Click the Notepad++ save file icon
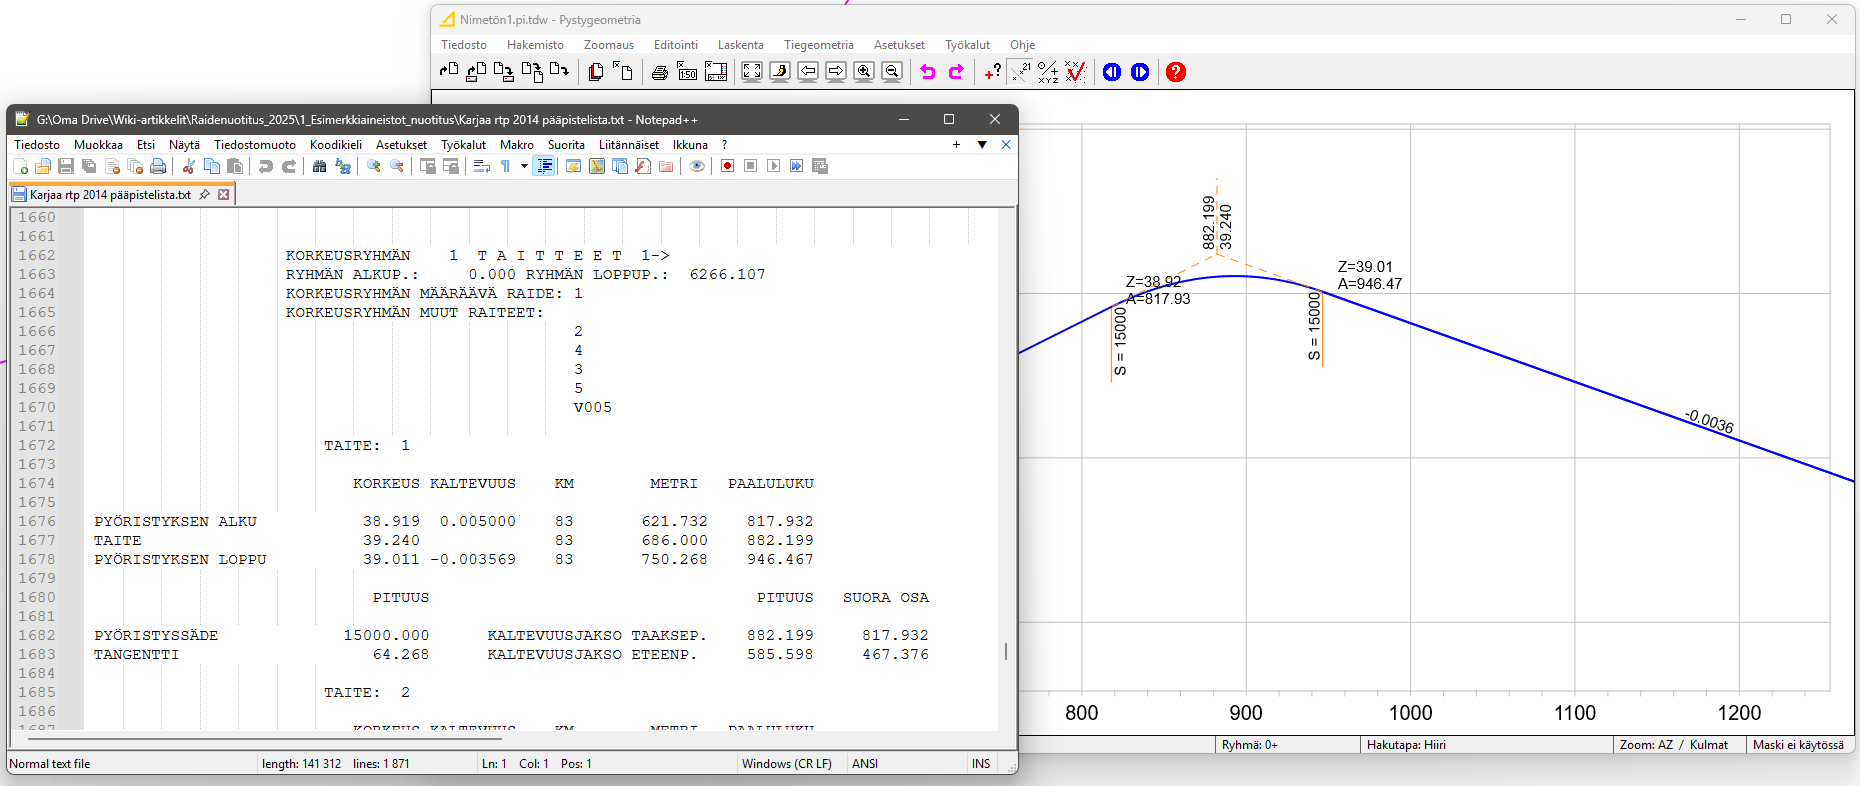Image resolution: width=1860 pixels, height=786 pixels. tap(66, 166)
